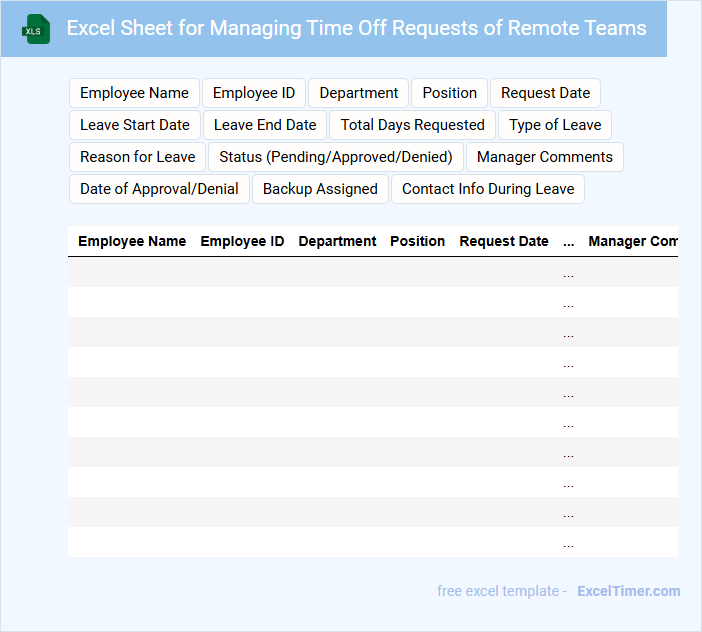The height and width of the screenshot is (632, 702).
Task: Click the Manager Comments tag
Action: [x=545, y=157]
